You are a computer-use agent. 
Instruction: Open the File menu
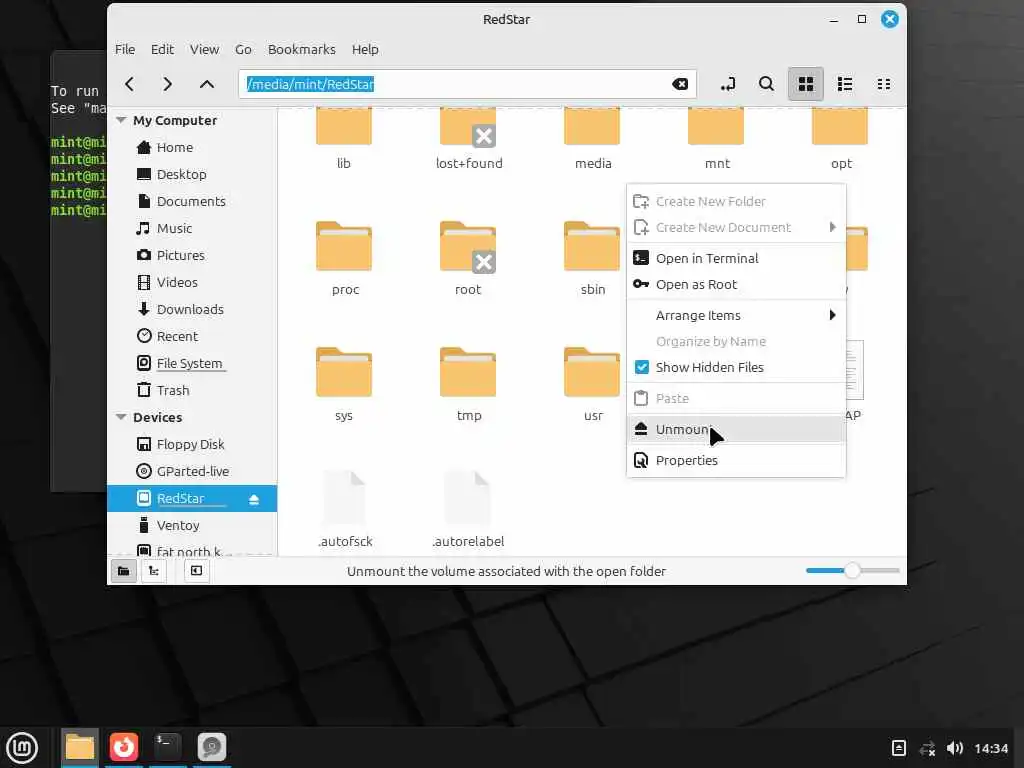(125, 50)
